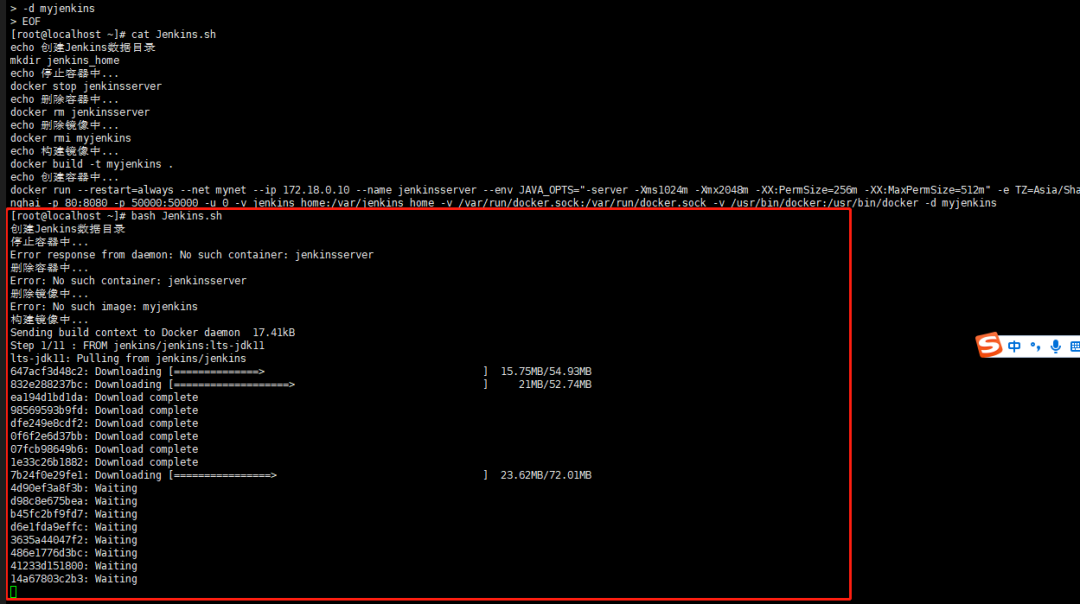
Task: Click the 'echo 创建容器中...' script line
Action: point(64,178)
